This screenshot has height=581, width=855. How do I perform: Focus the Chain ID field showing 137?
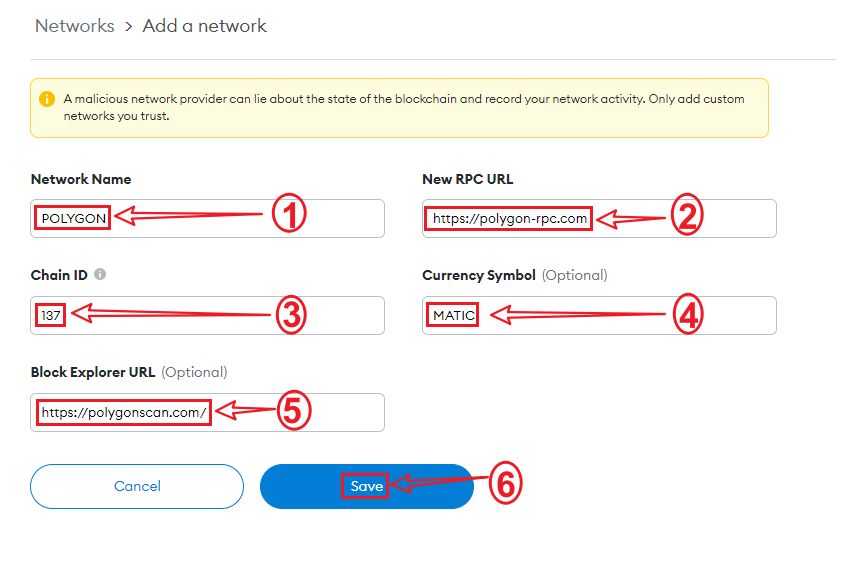click(x=207, y=315)
